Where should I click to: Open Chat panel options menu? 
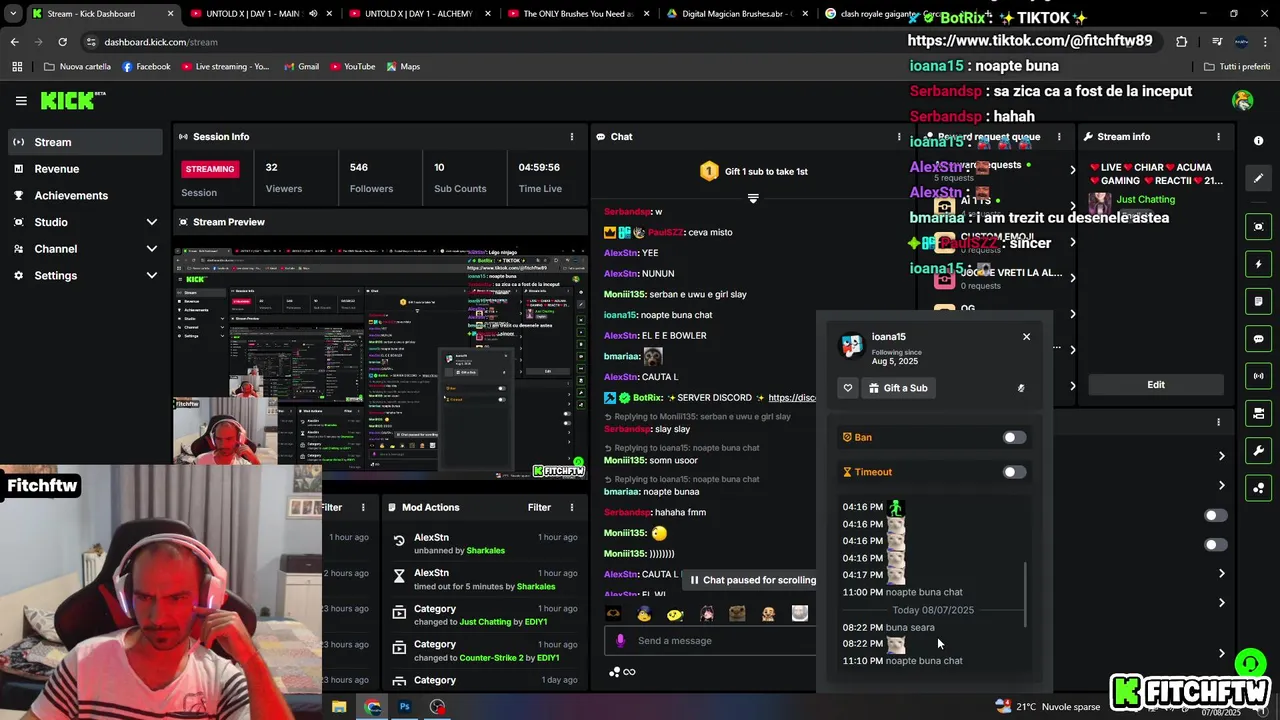point(899,136)
